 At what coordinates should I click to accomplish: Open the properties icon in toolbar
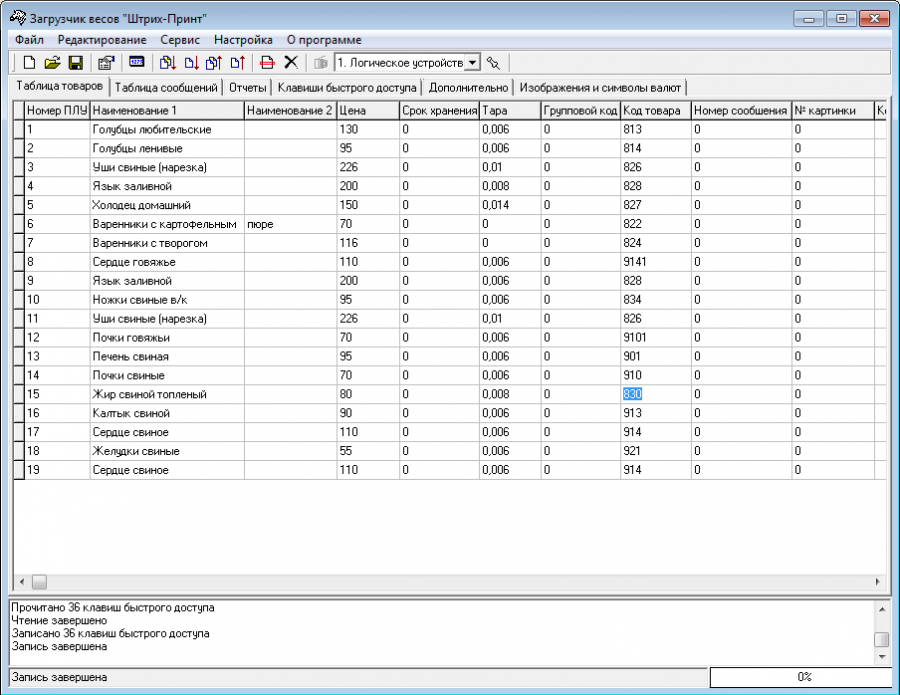click(106, 63)
